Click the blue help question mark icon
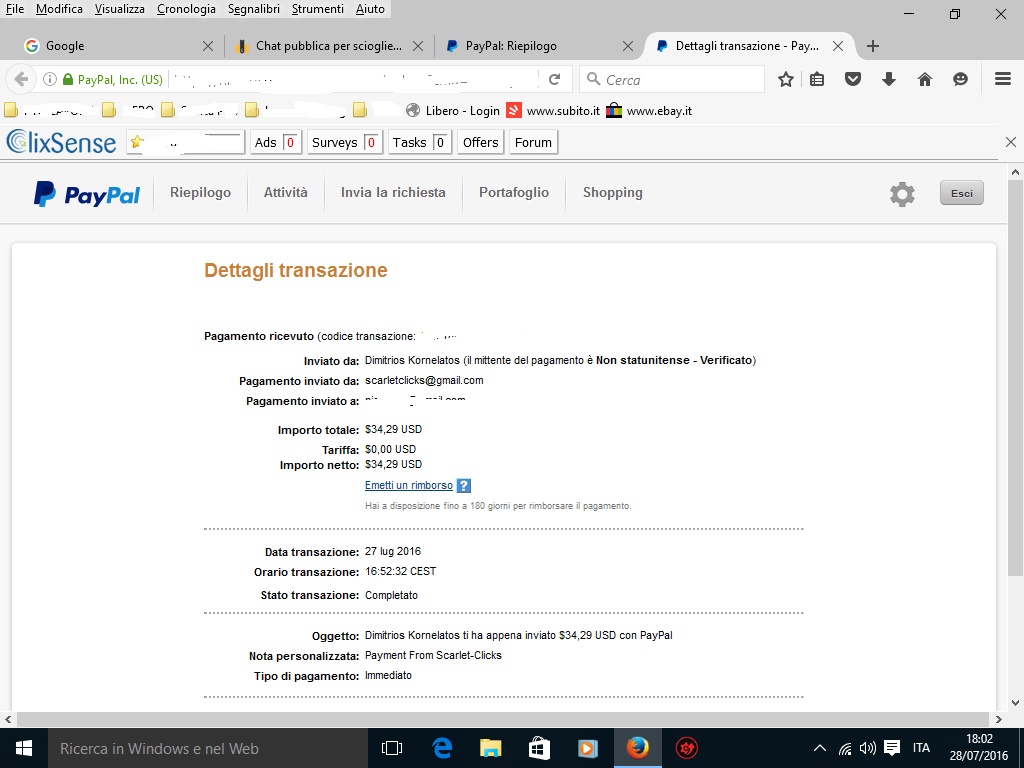 point(464,486)
